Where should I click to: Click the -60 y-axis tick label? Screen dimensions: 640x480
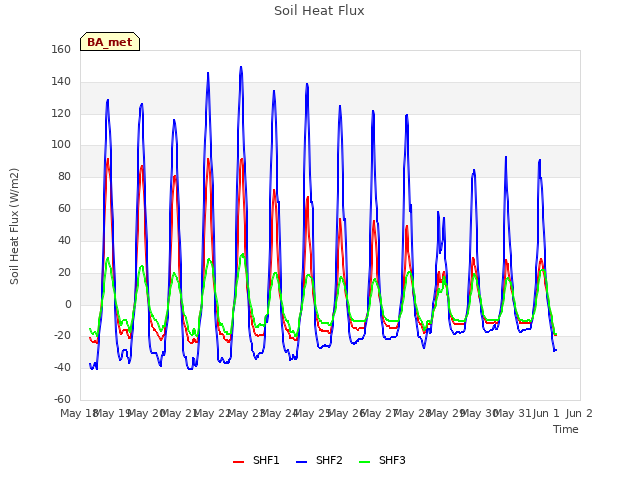click(x=62, y=399)
